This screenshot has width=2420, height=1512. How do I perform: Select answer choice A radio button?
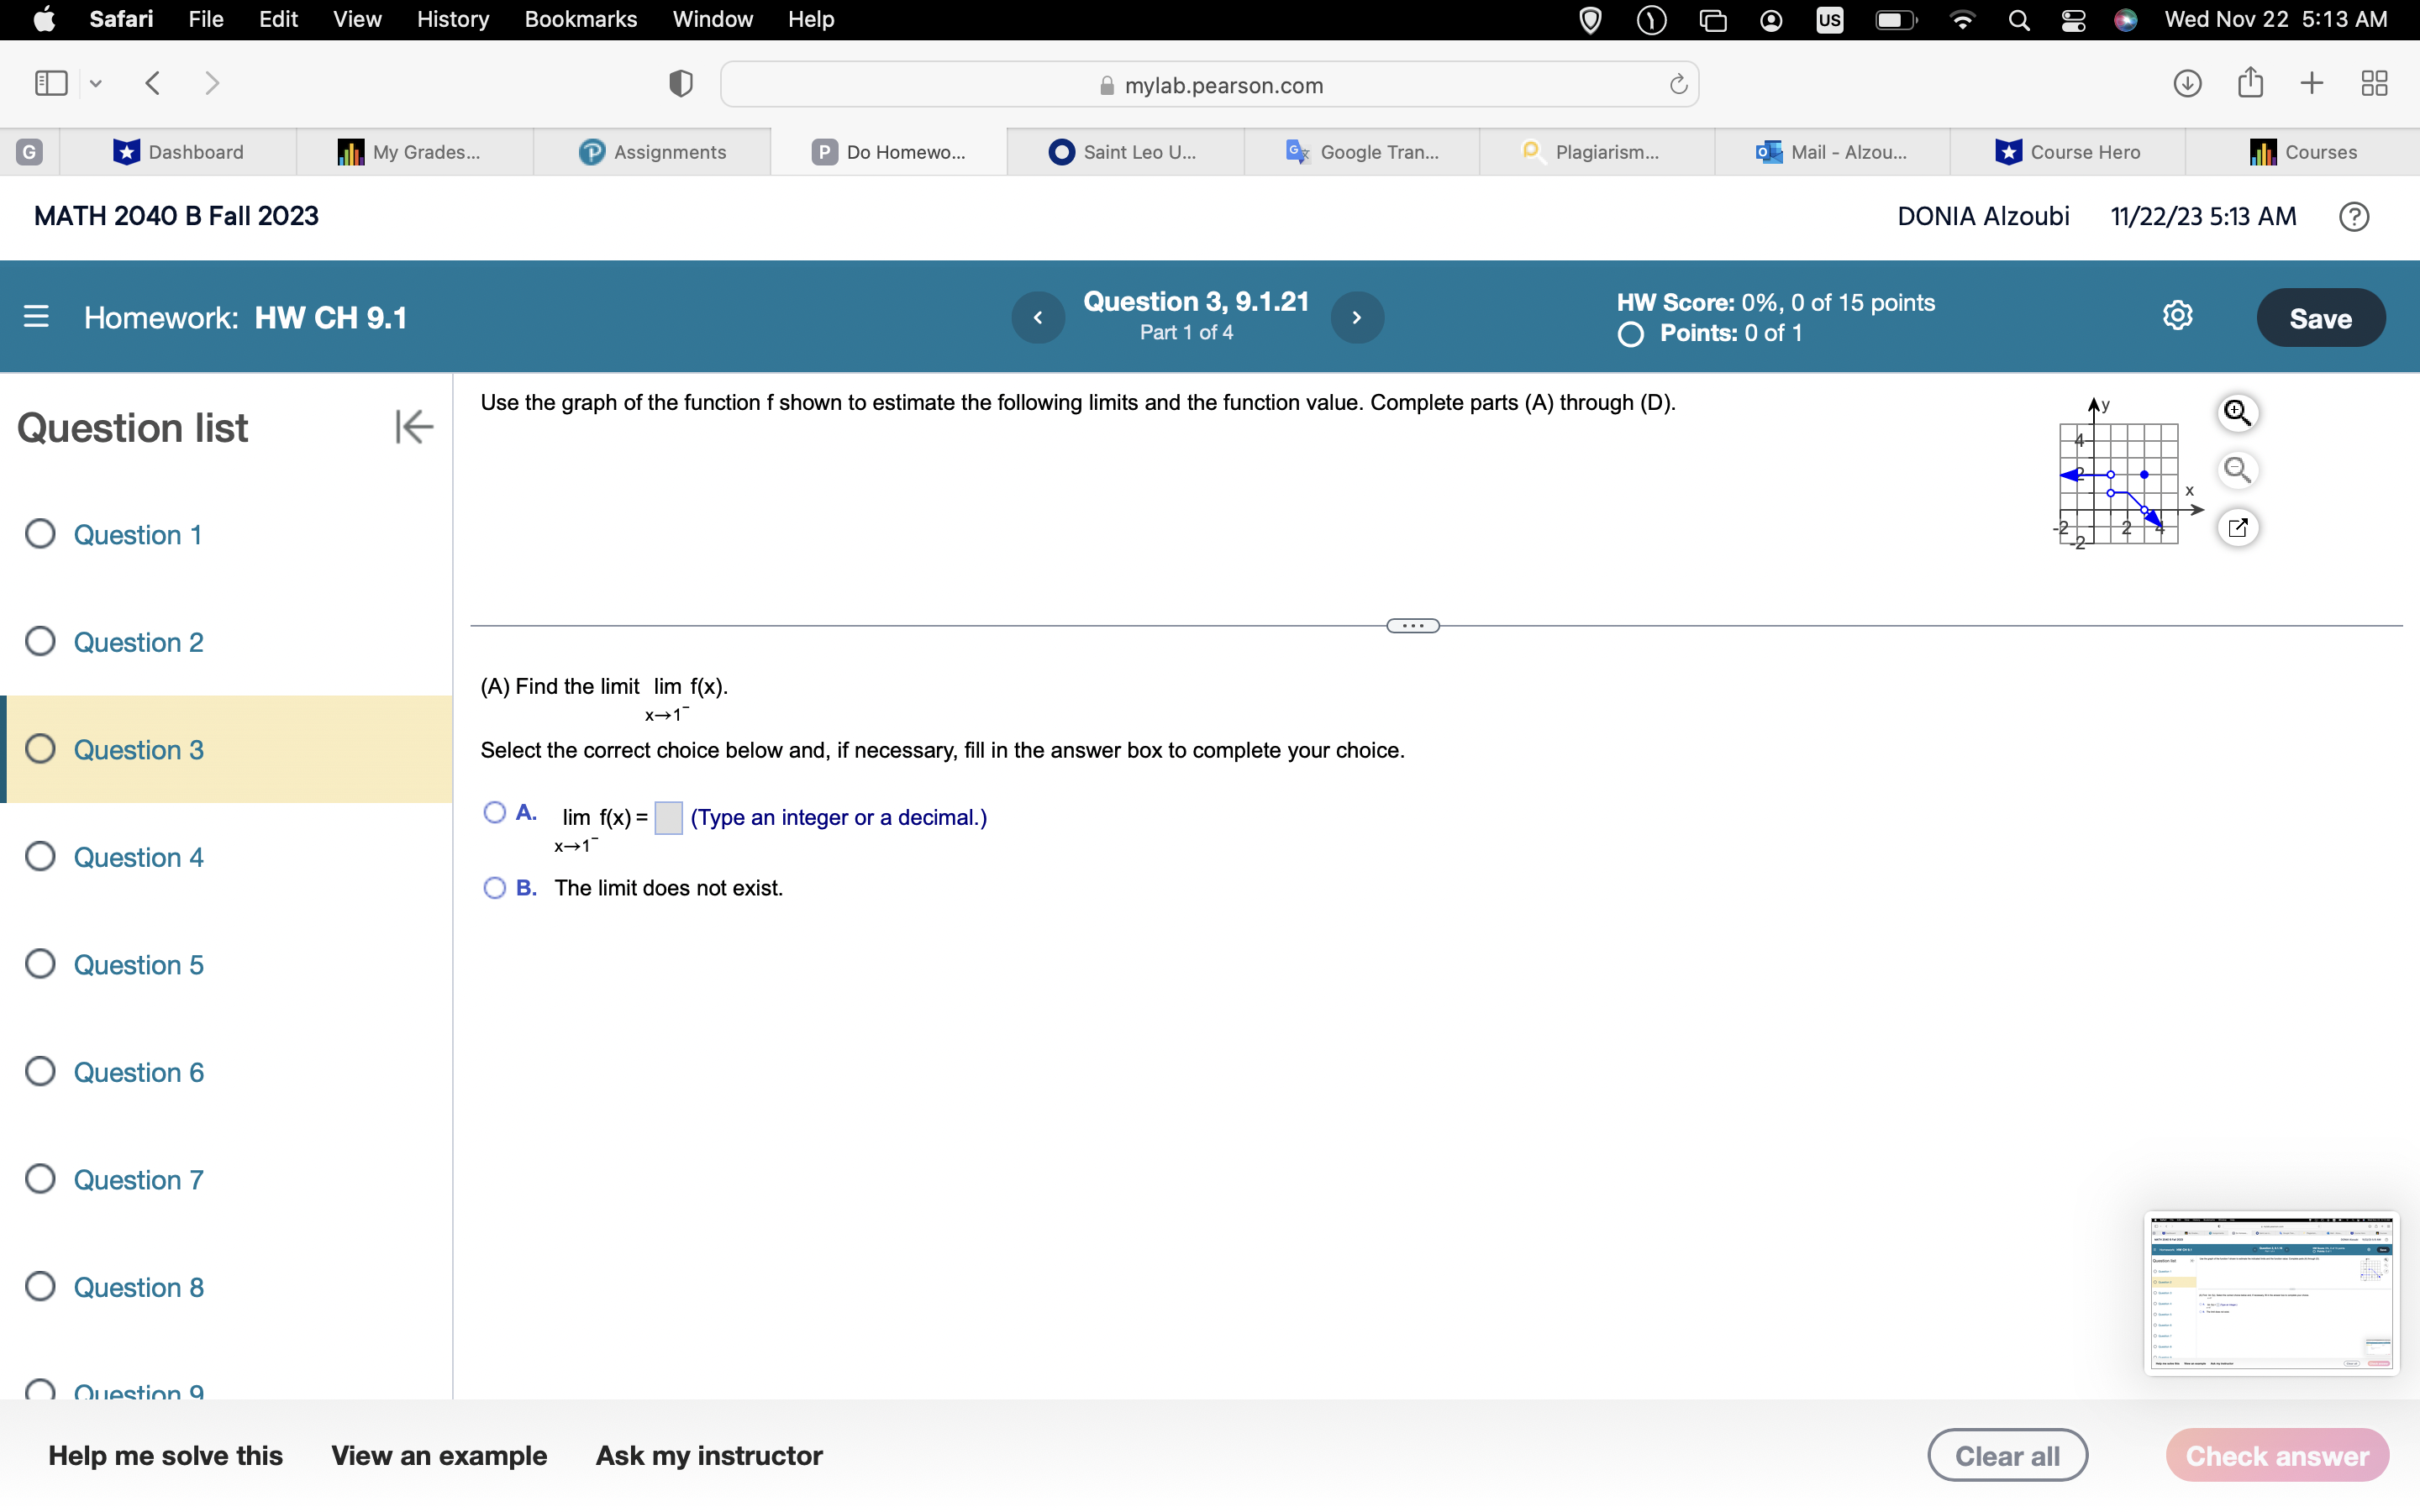[x=494, y=812]
